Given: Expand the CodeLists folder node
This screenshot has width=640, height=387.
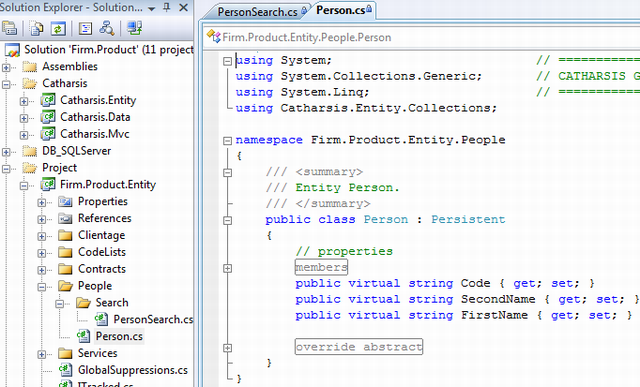Looking at the screenshot, I should (42, 254).
